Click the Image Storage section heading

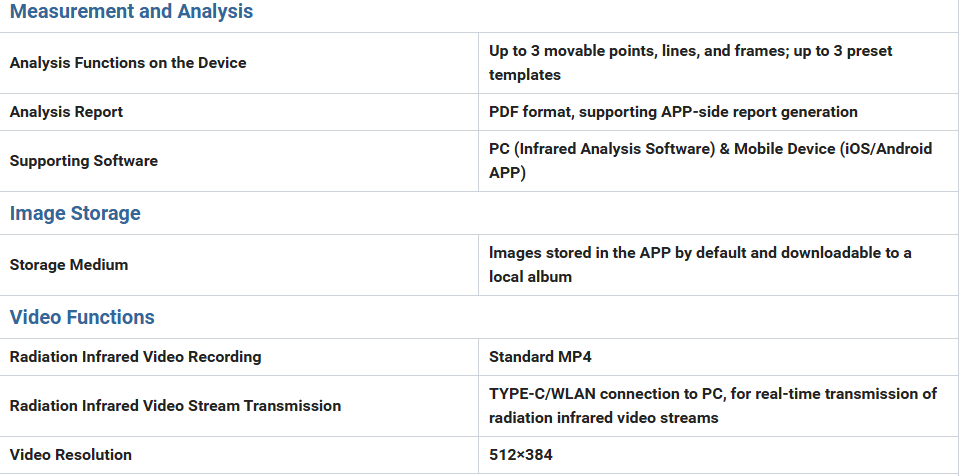coord(75,214)
